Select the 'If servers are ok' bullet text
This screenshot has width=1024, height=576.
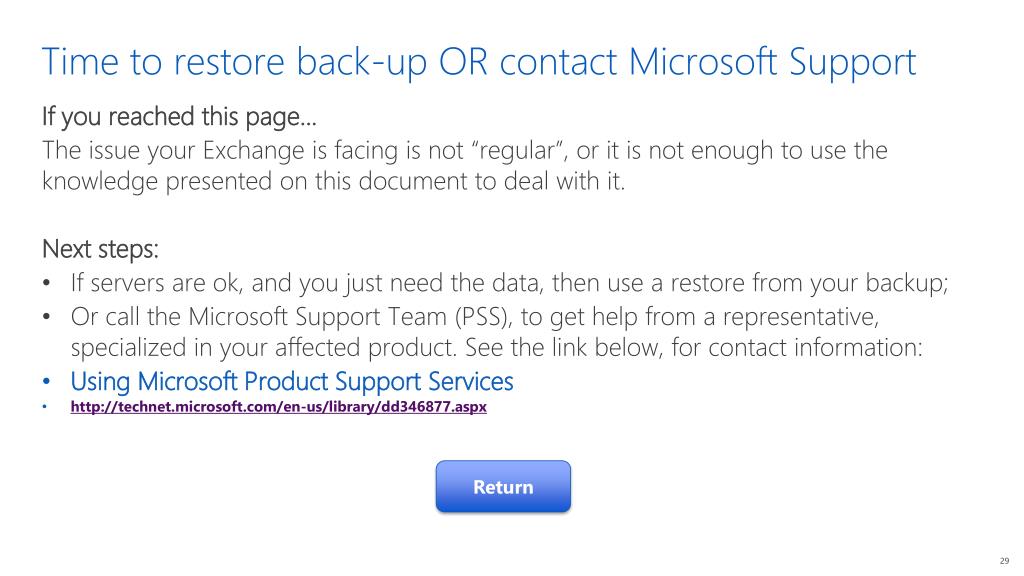pos(509,283)
